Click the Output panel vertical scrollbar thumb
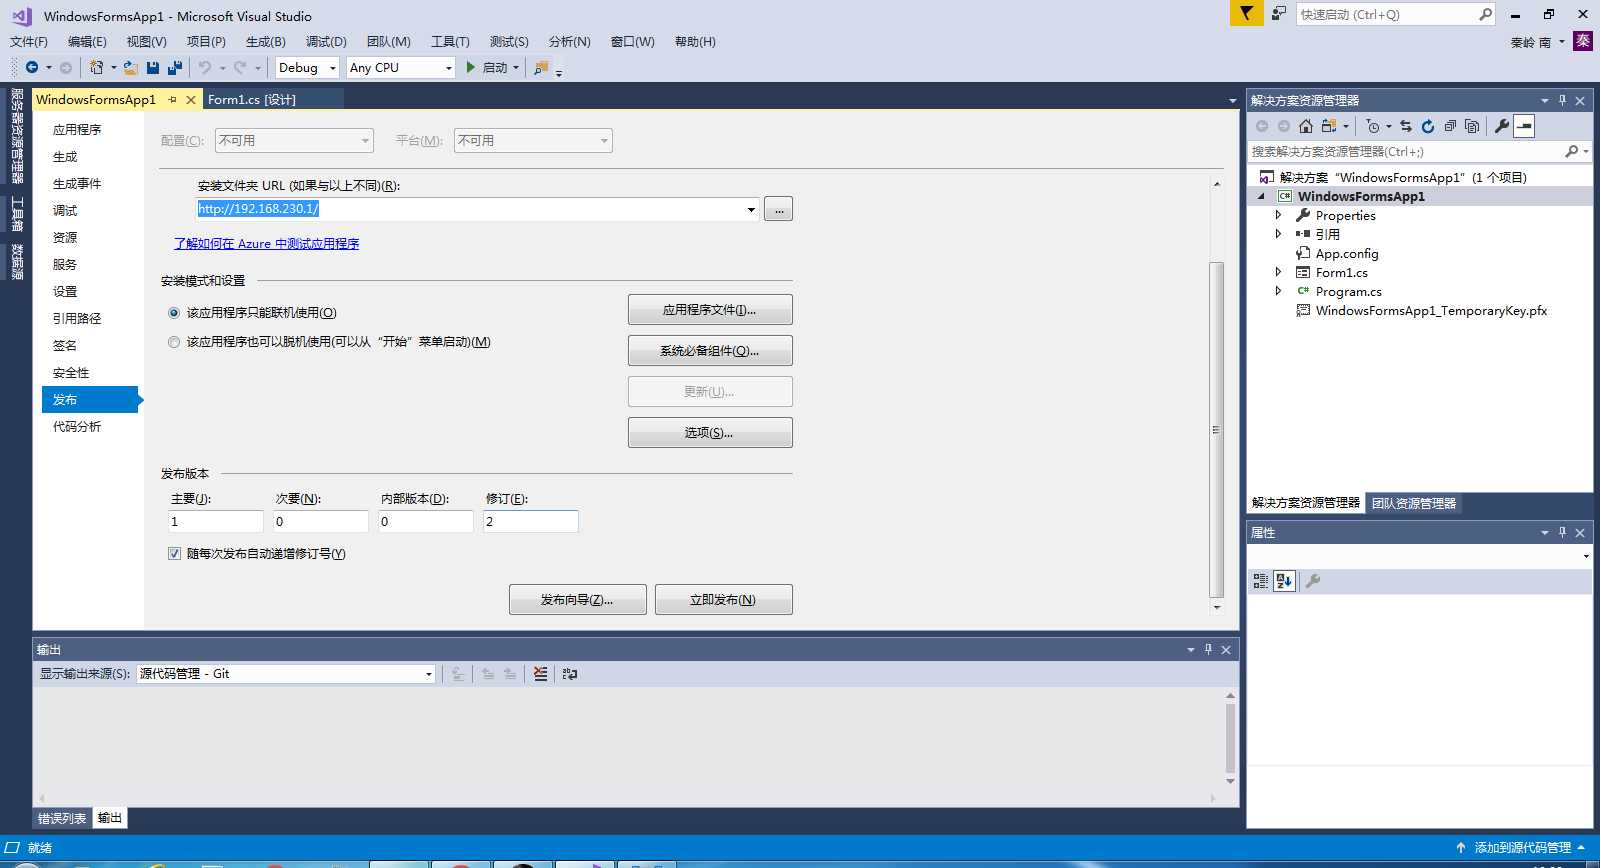The height and width of the screenshot is (868, 1600). coord(1230,738)
